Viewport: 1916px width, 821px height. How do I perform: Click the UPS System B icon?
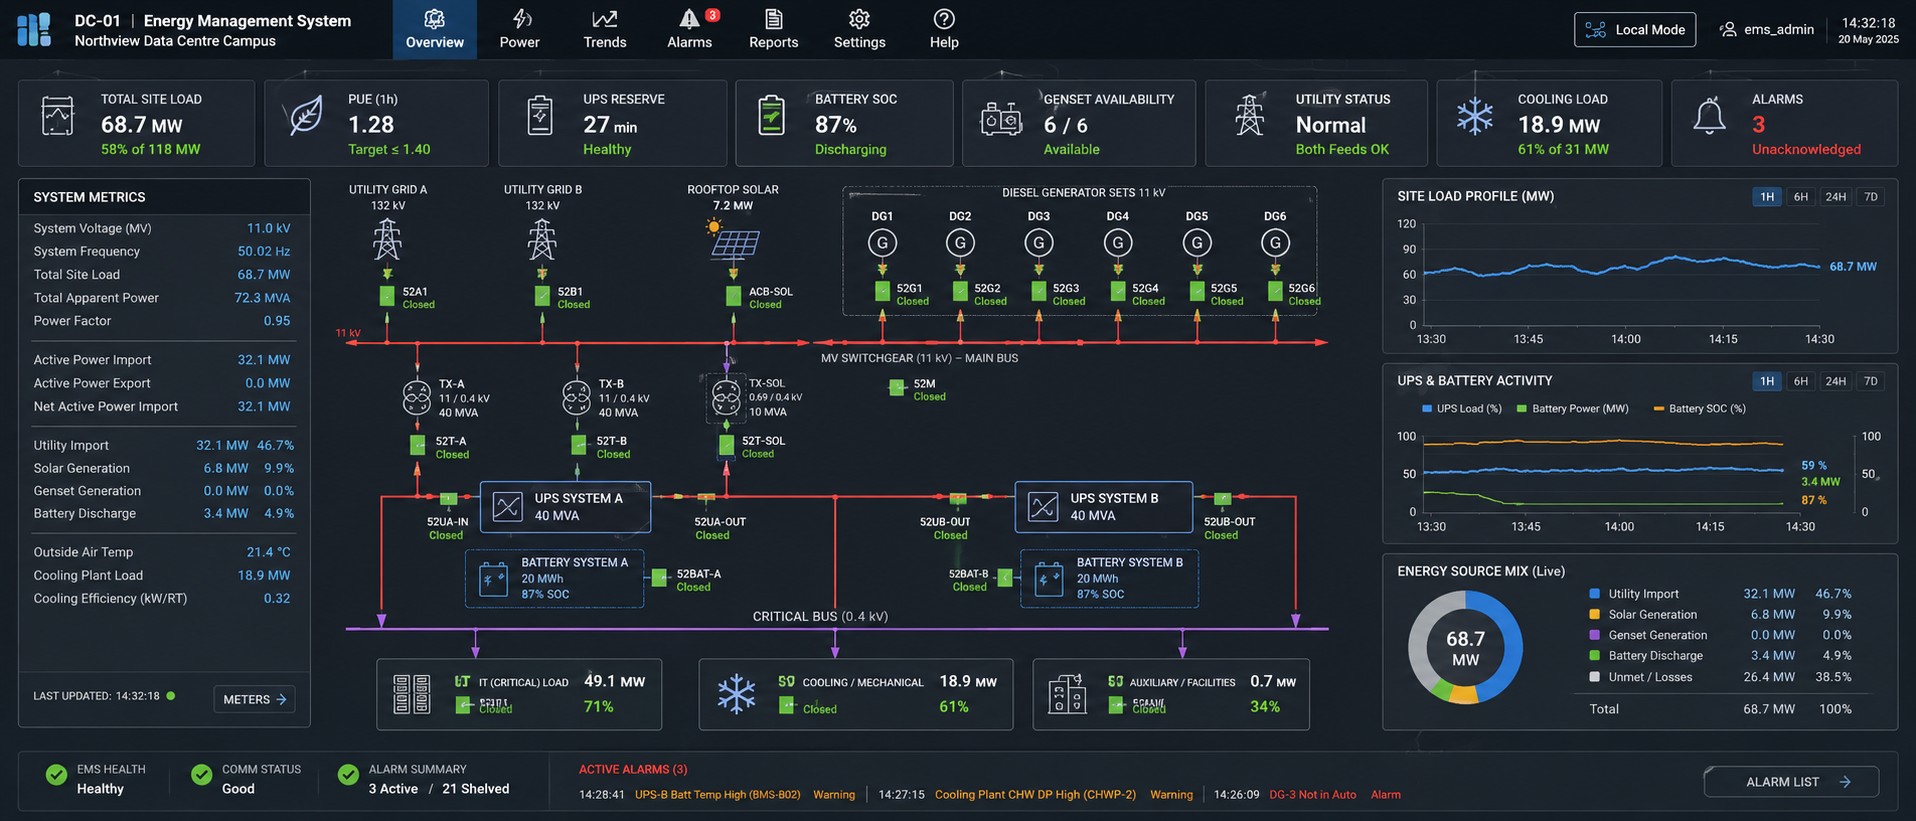[1043, 507]
